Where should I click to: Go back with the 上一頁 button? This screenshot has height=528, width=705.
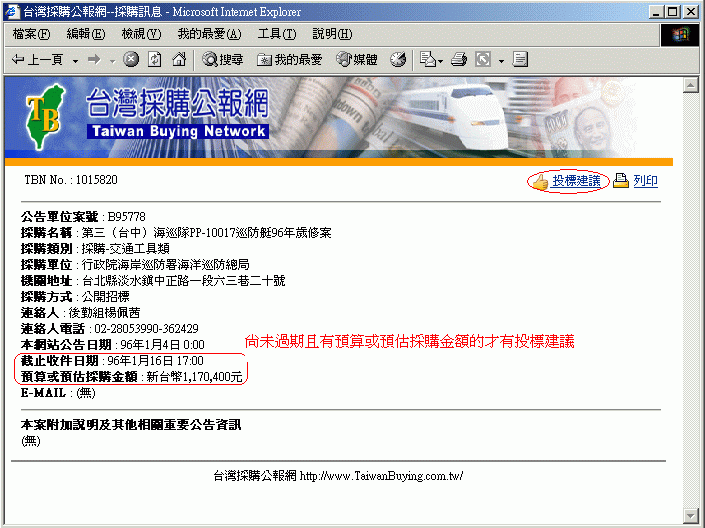pos(37,59)
